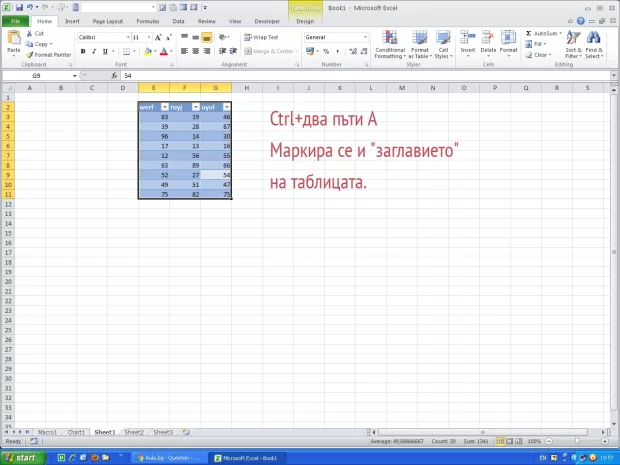Click Decrease Decimal icon
620x465 pixels.
coord(364,51)
